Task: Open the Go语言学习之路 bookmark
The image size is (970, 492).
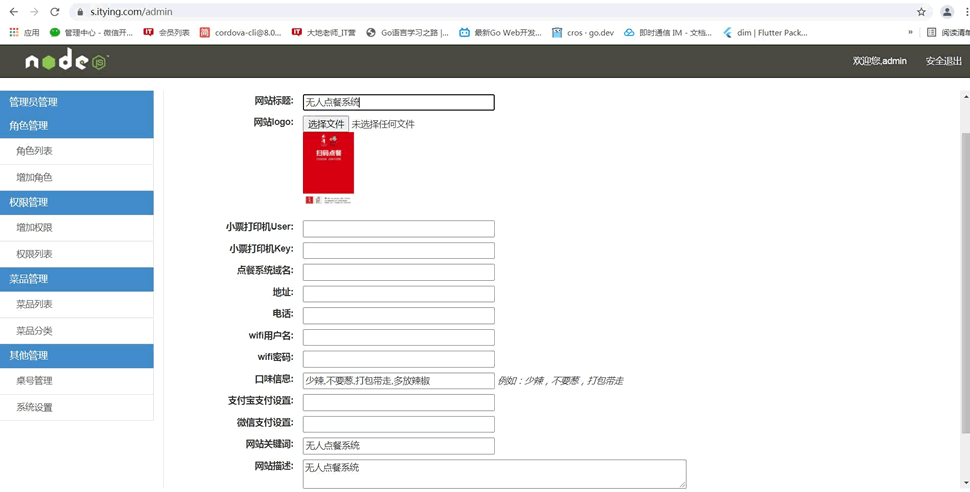Action: click(408, 33)
